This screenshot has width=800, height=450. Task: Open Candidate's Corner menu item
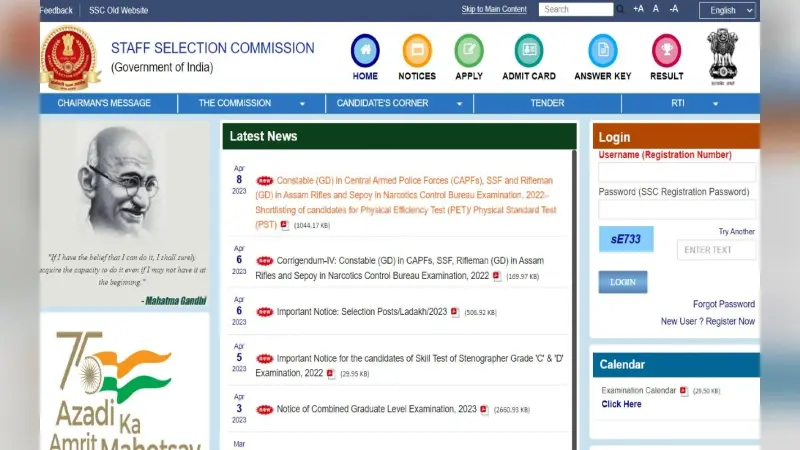382,103
